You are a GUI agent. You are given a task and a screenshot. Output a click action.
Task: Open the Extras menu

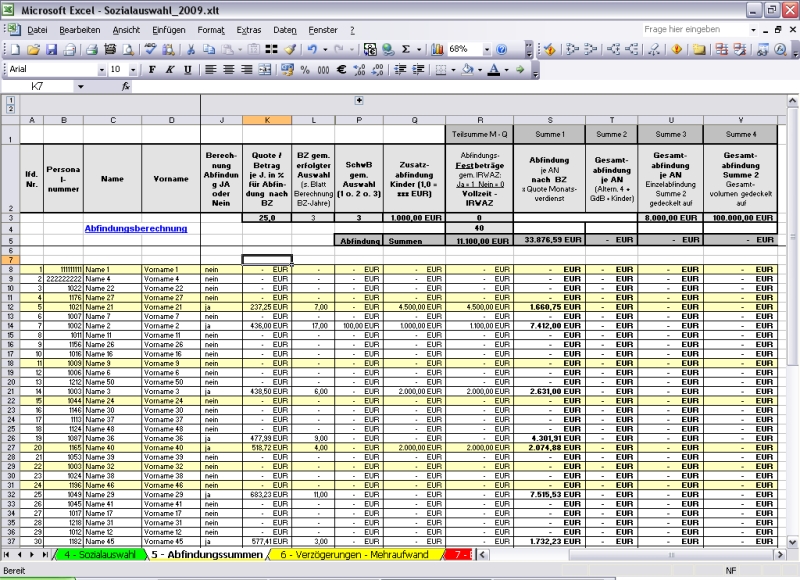point(248,30)
